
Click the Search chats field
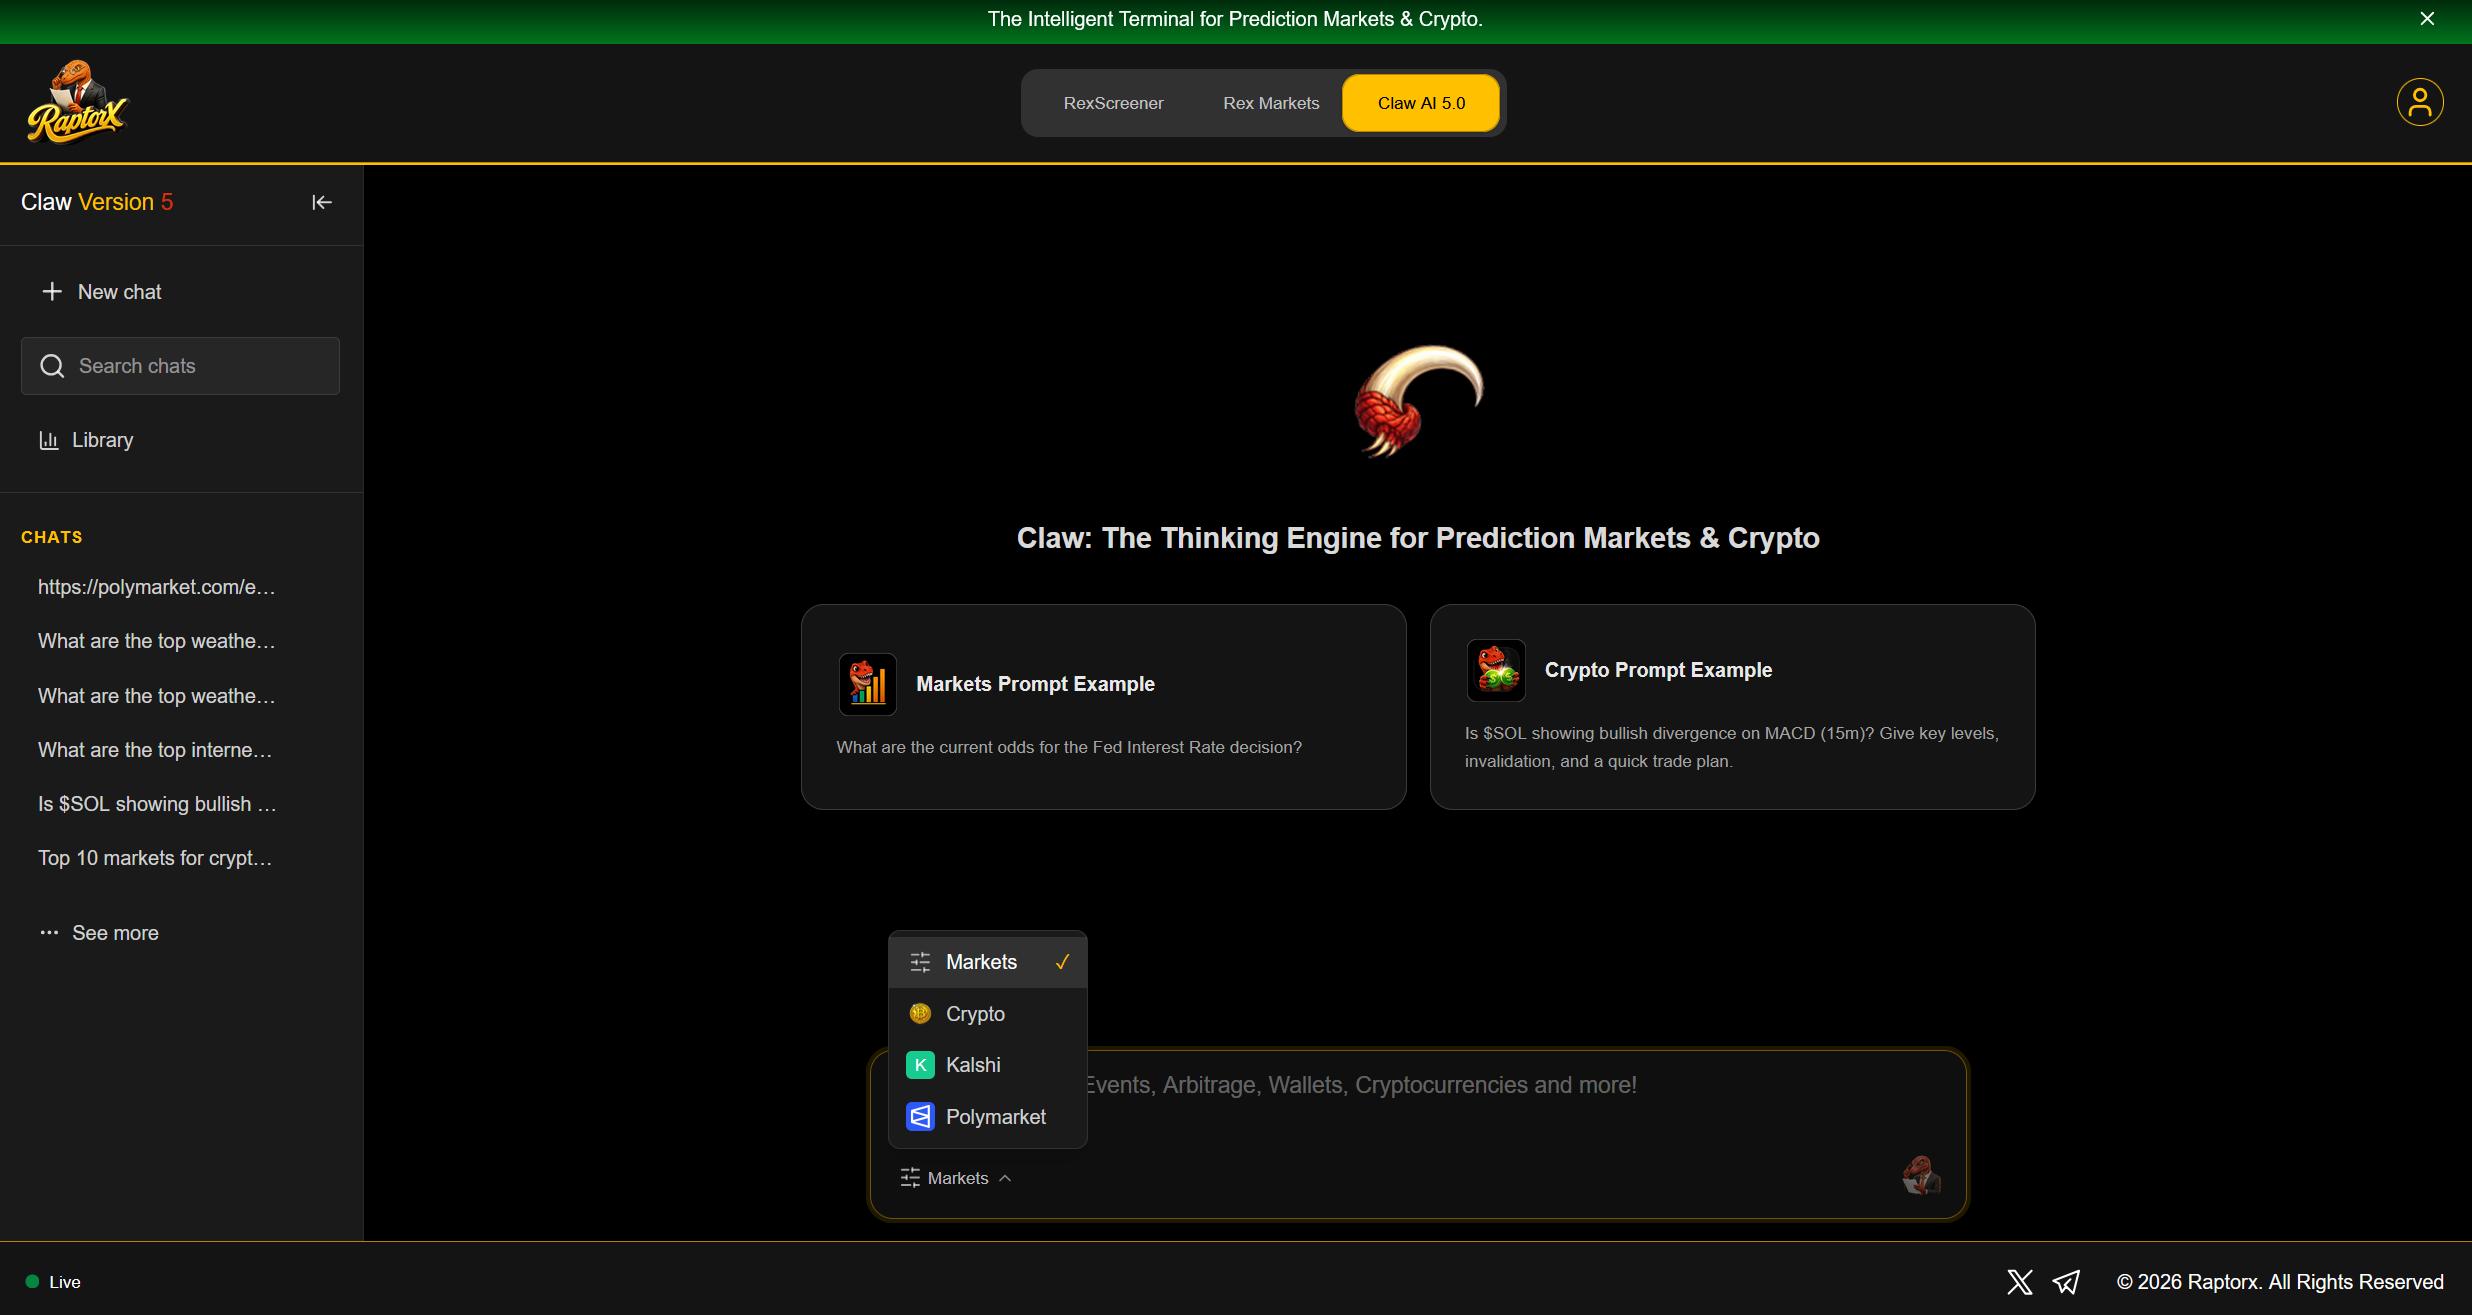[180, 366]
